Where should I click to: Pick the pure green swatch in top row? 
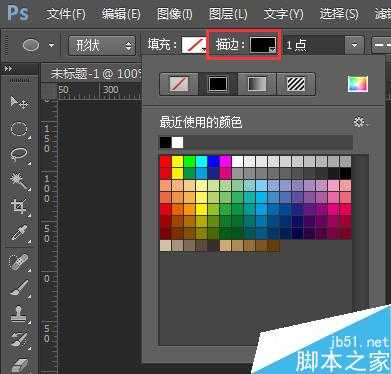[x=189, y=161]
